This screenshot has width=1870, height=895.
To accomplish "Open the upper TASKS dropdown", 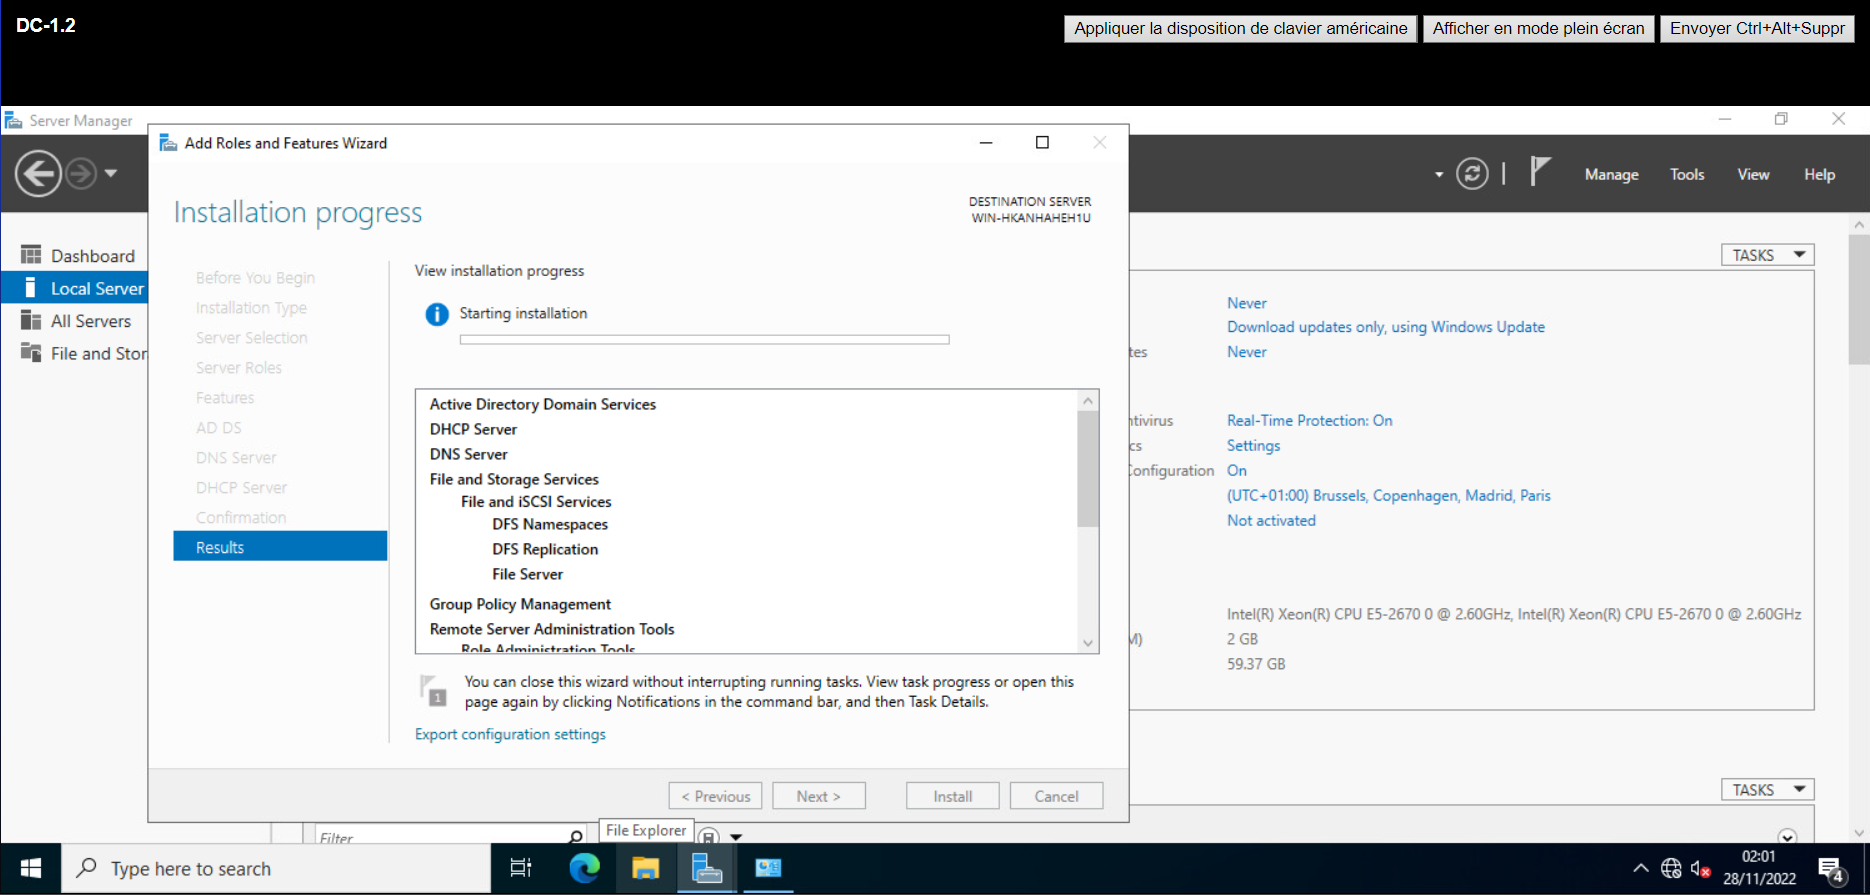I will coord(1767,255).
